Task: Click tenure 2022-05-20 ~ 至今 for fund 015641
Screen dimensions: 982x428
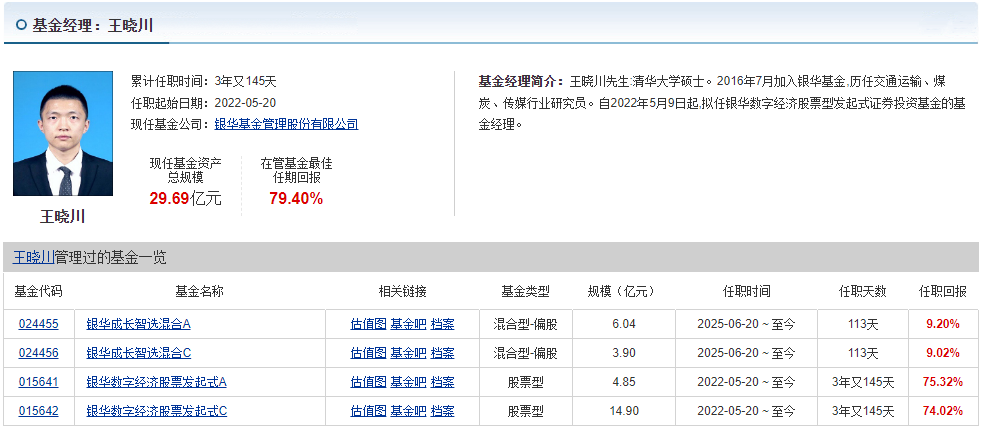Action: tap(746, 382)
